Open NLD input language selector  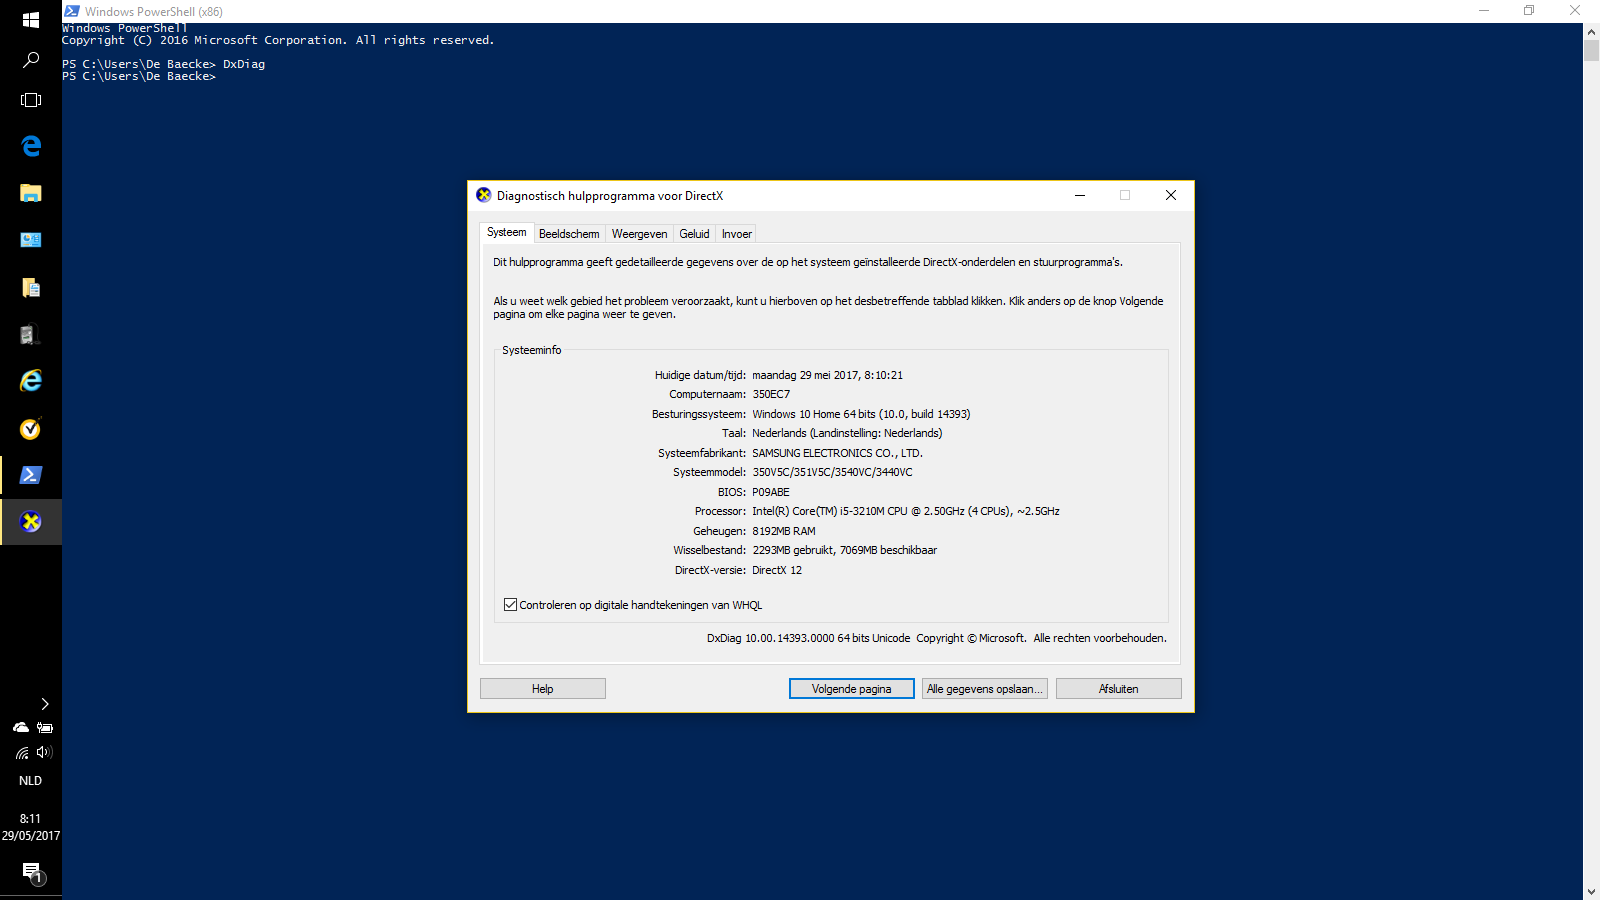coord(31,781)
